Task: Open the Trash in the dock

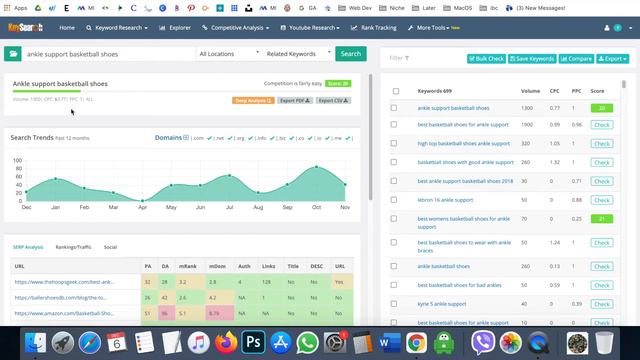Action: point(604,342)
